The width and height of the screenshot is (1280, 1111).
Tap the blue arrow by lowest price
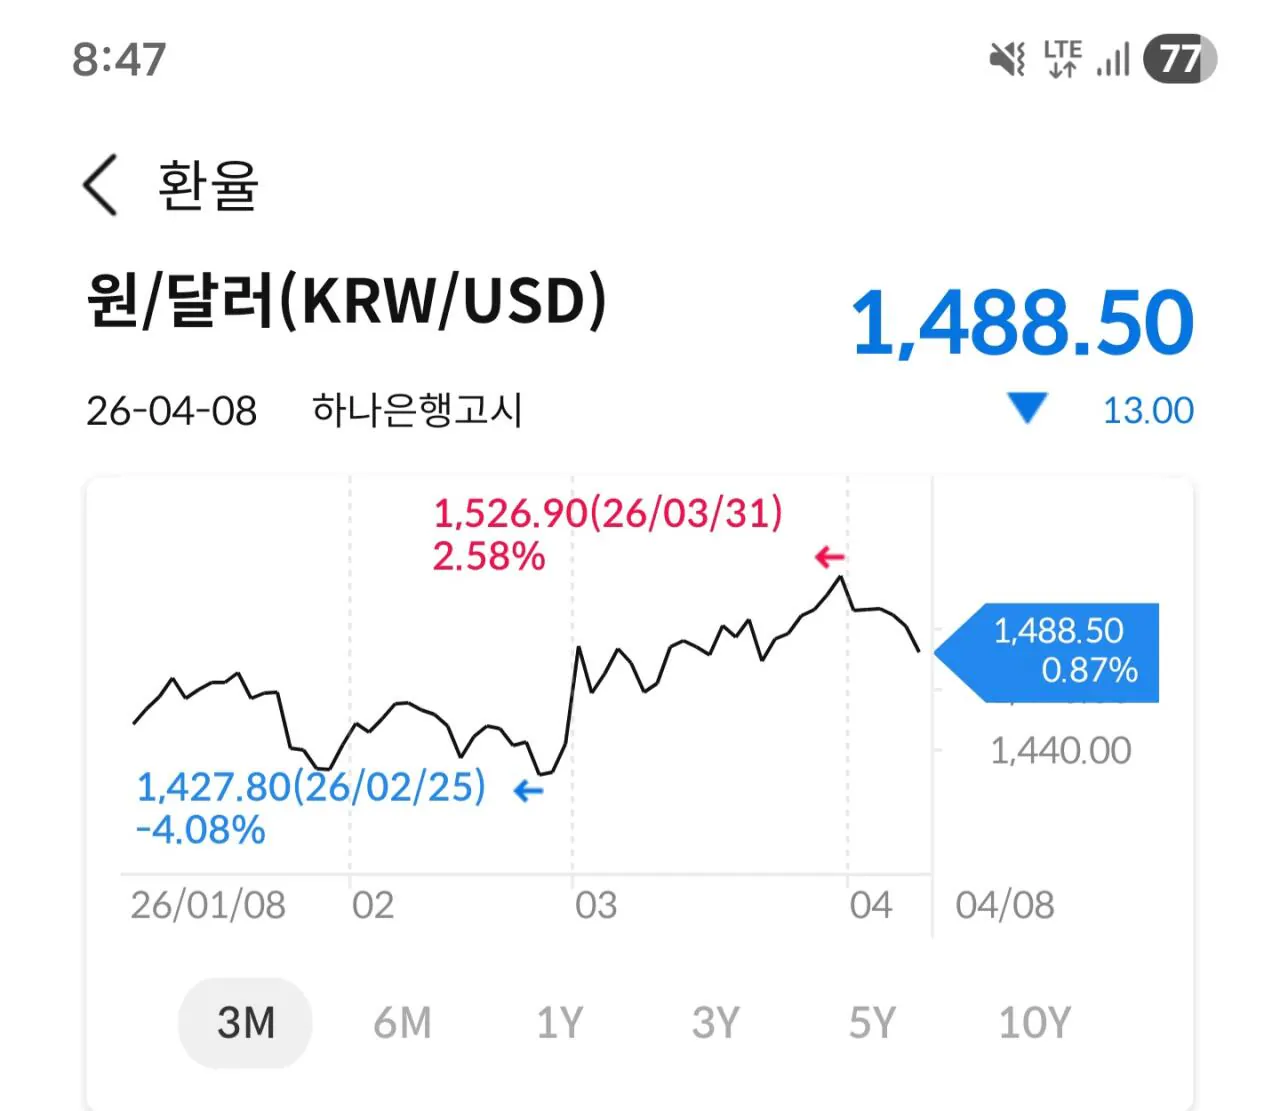528,791
